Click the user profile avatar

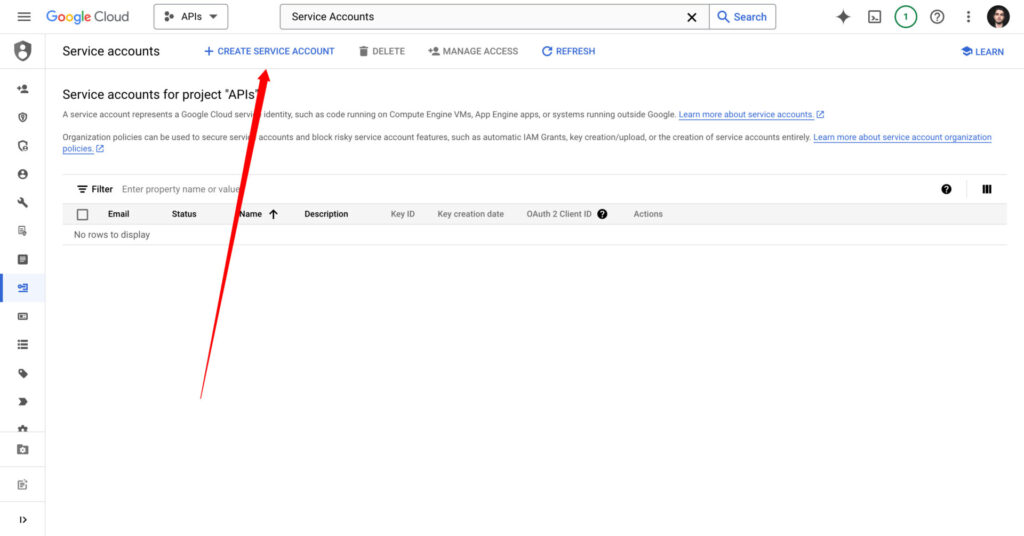998,17
